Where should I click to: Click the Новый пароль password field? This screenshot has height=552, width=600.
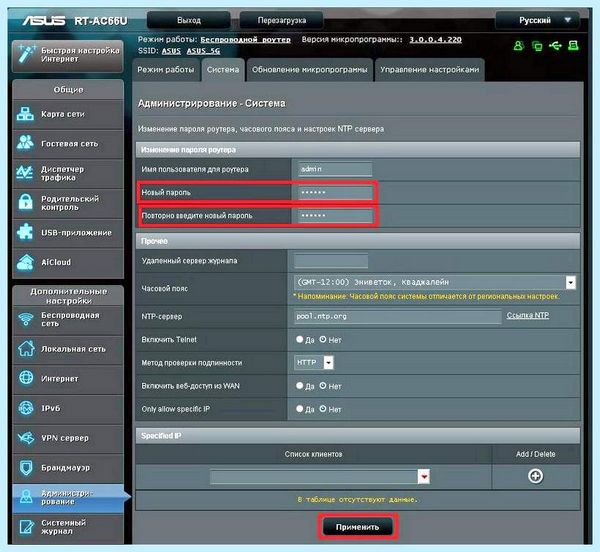335,192
